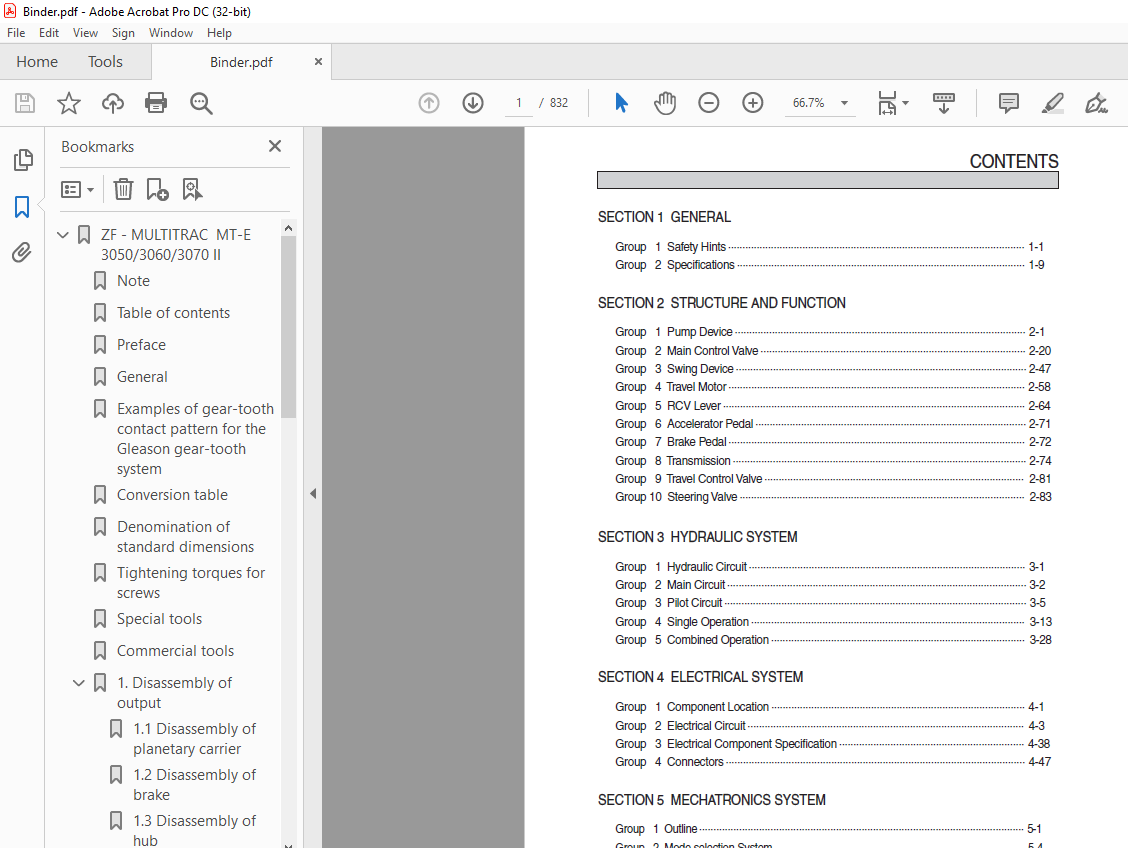Open the General bookmark
This screenshot has height=848, width=1128.
pos(142,377)
